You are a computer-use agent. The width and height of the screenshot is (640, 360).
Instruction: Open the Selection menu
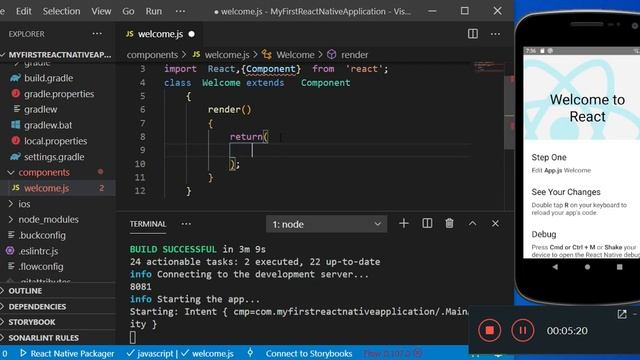61,11
